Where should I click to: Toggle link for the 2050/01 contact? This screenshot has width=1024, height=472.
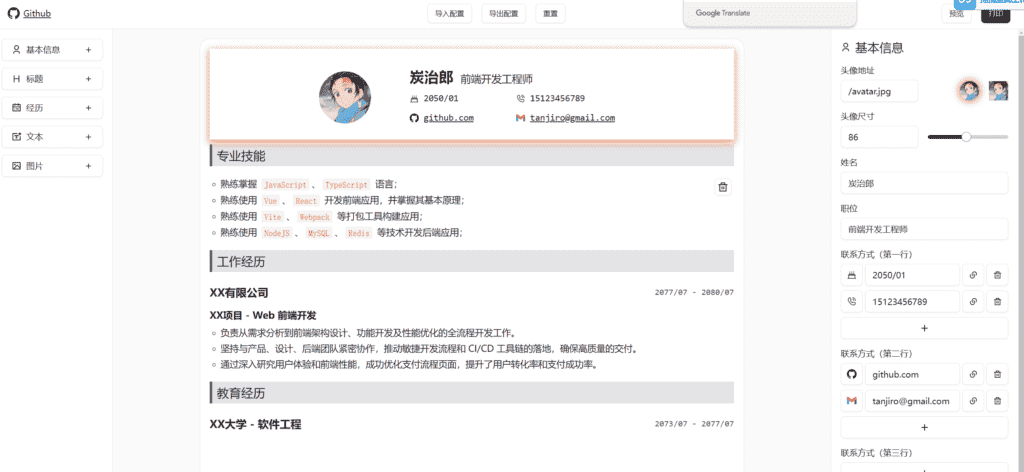point(973,275)
